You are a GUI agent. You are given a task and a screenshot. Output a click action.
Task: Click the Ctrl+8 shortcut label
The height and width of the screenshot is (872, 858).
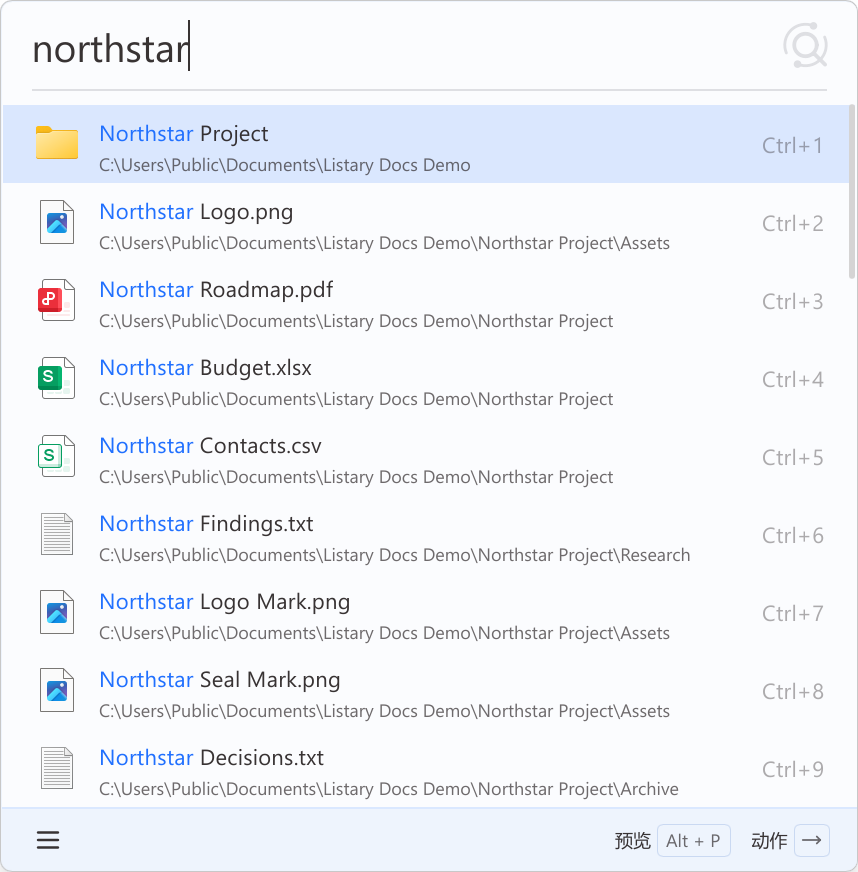click(792, 692)
